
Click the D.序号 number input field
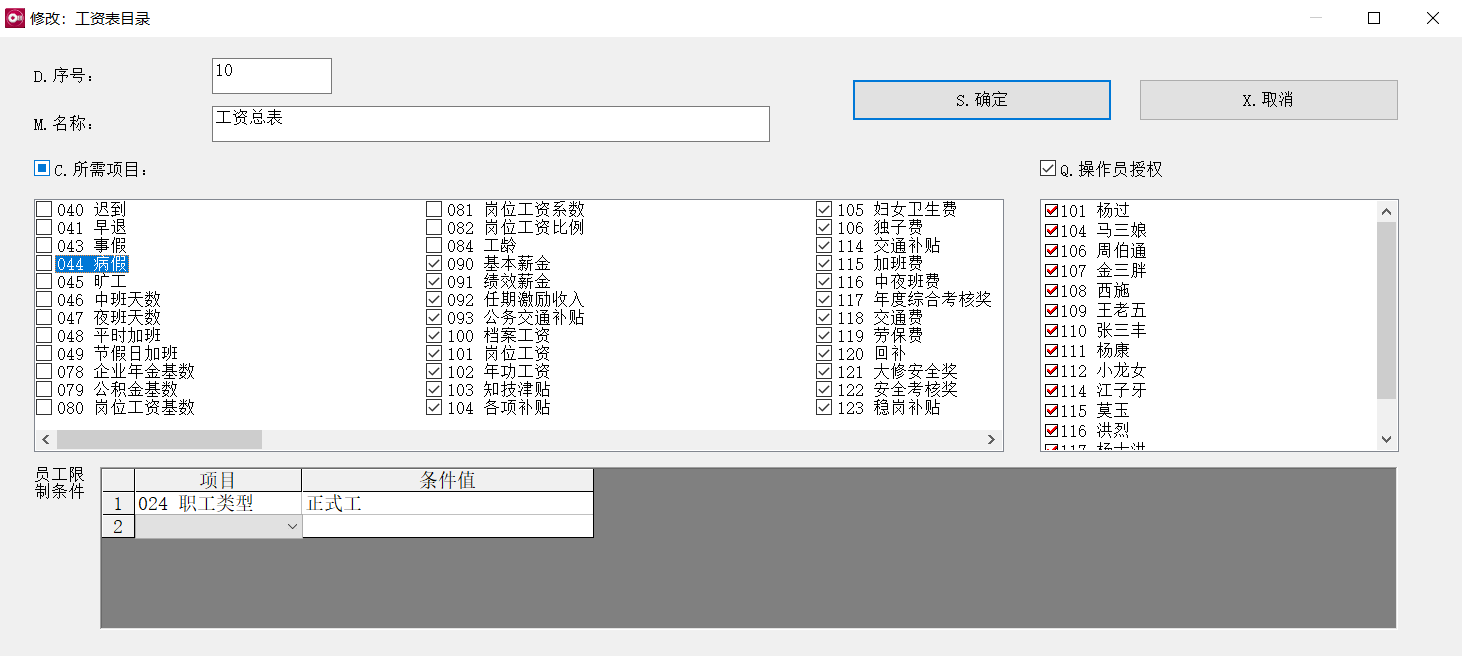(x=270, y=75)
